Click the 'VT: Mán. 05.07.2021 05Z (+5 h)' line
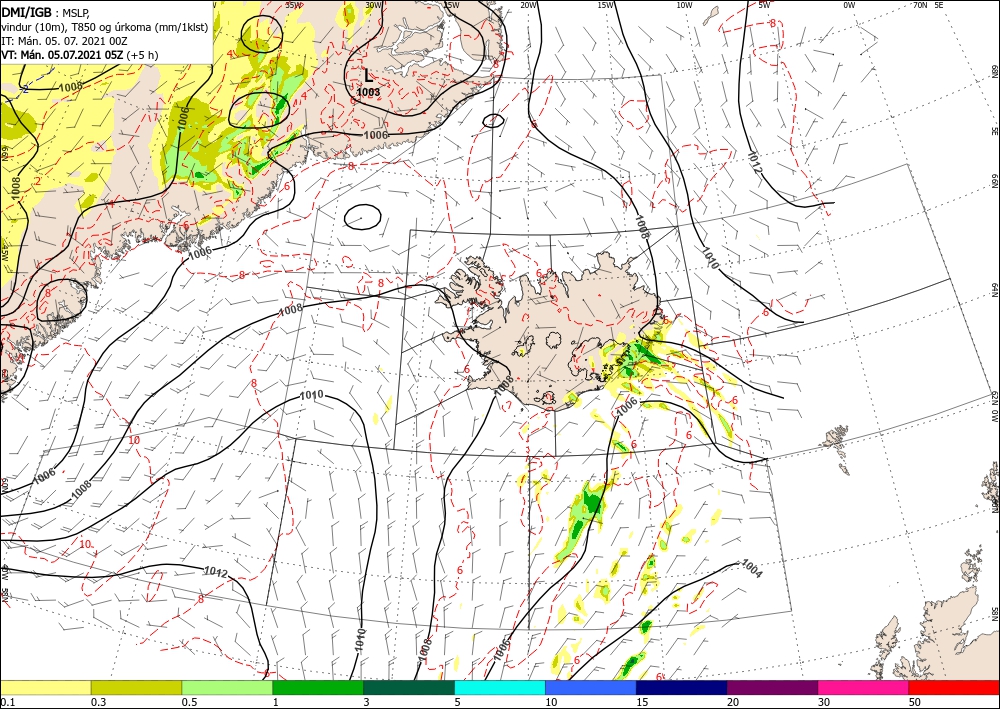The image size is (1000, 709). click(80, 55)
